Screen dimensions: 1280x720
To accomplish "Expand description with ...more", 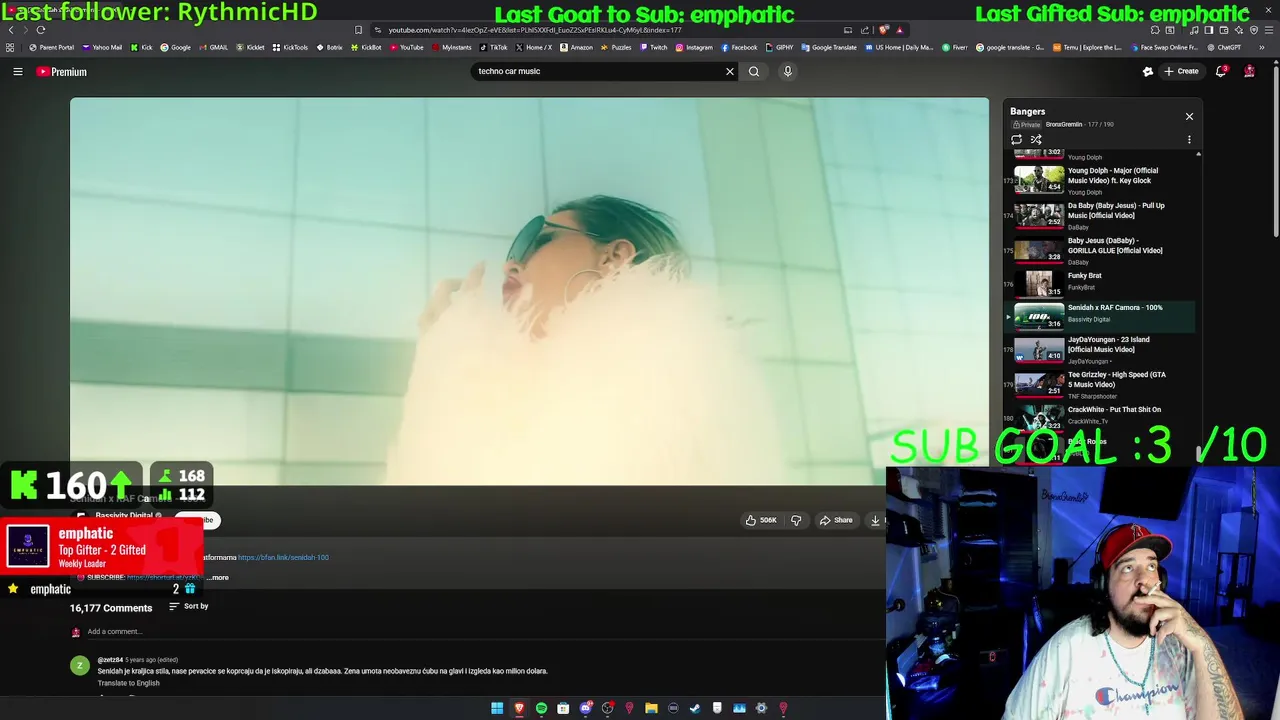I will click(218, 577).
